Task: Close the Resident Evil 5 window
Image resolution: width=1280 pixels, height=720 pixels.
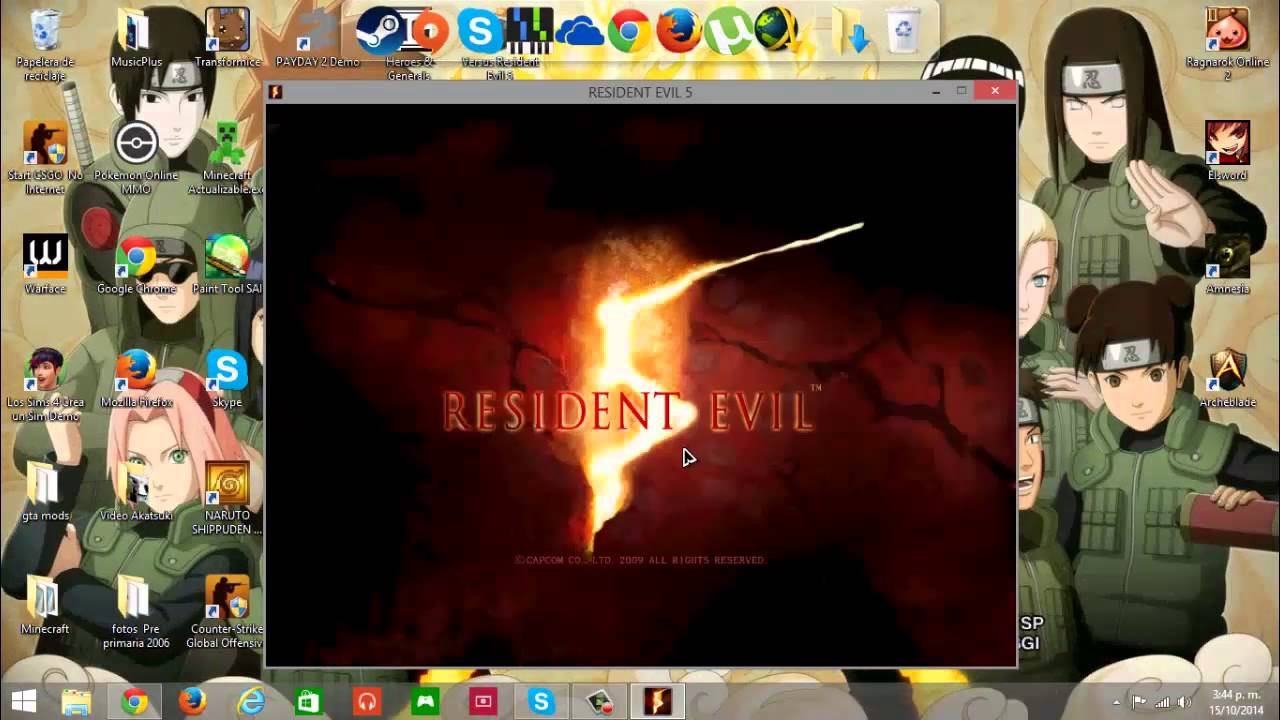Action: [995, 91]
